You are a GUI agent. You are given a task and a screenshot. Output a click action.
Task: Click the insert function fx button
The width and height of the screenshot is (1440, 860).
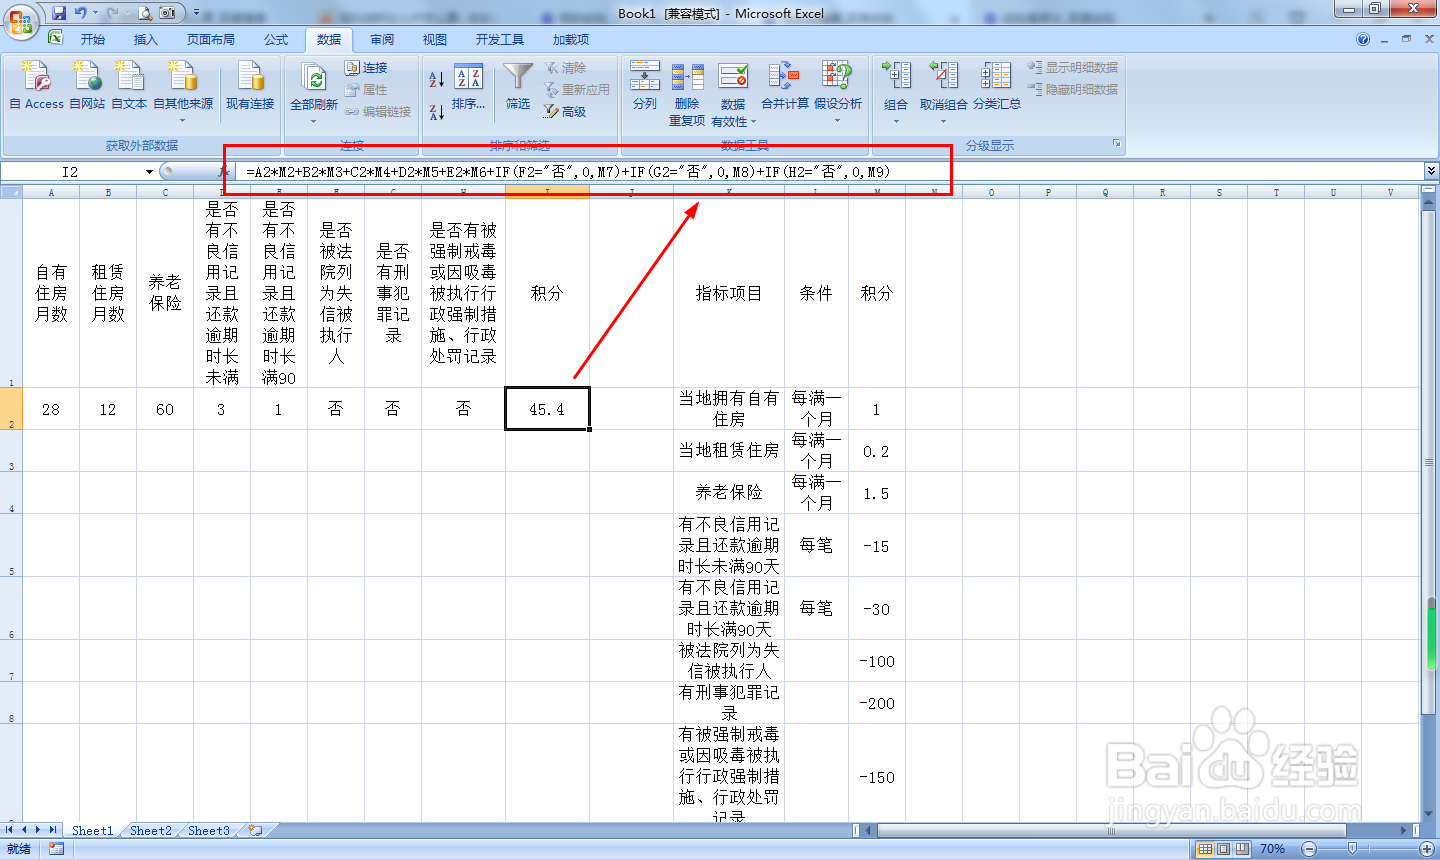[x=223, y=172]
